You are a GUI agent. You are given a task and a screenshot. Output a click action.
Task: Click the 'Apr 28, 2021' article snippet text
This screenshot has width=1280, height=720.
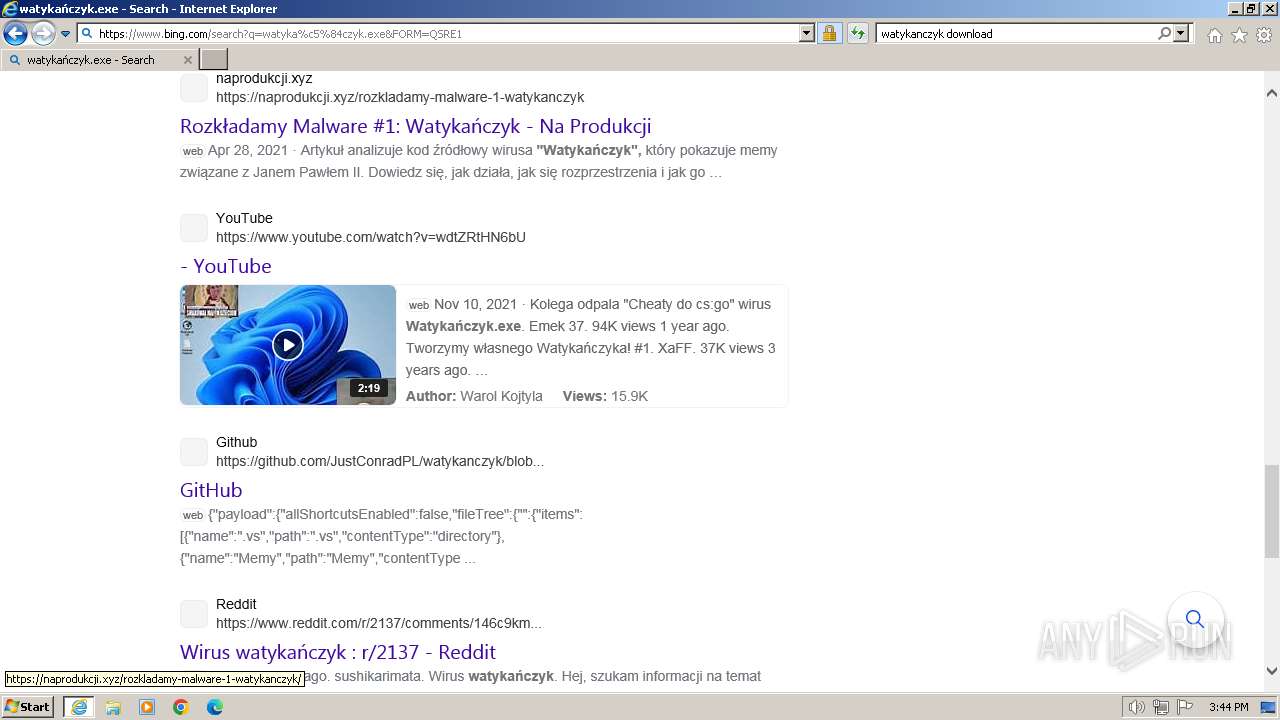point(479,161)
